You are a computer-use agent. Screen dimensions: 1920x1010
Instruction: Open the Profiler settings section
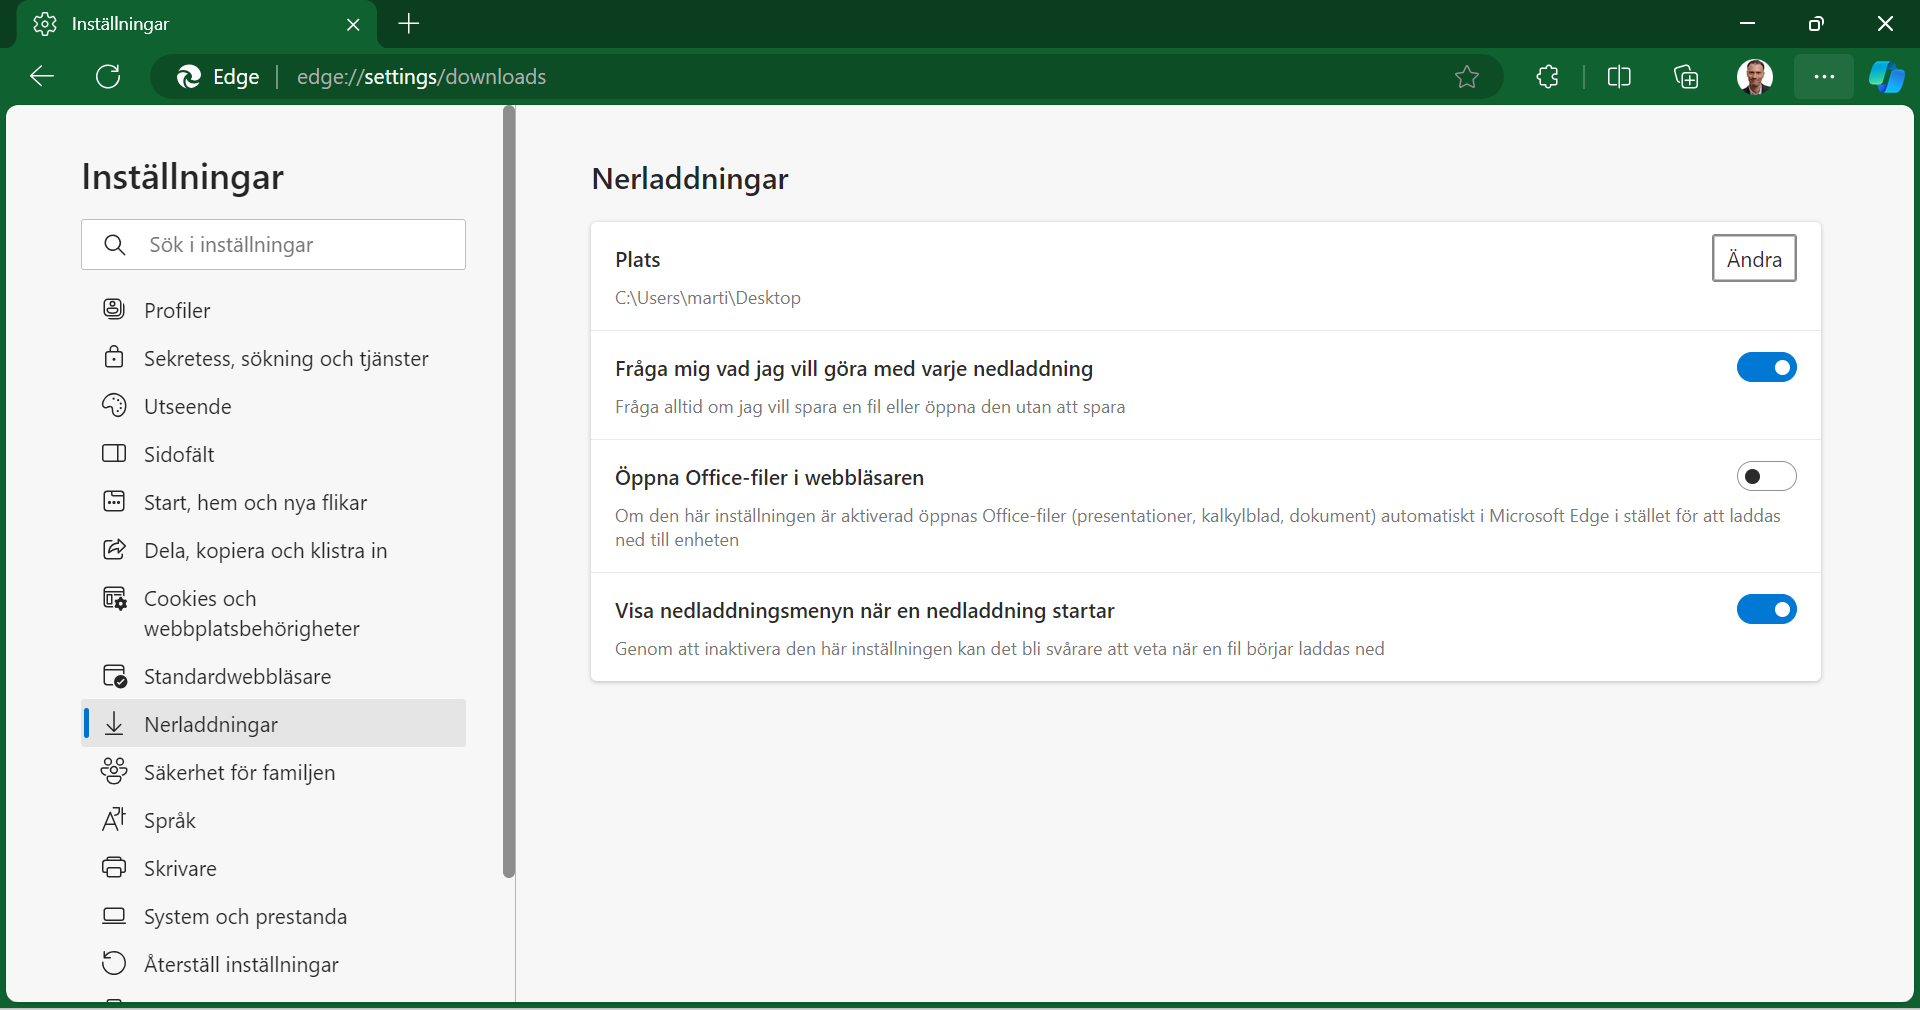coord(176,310)
